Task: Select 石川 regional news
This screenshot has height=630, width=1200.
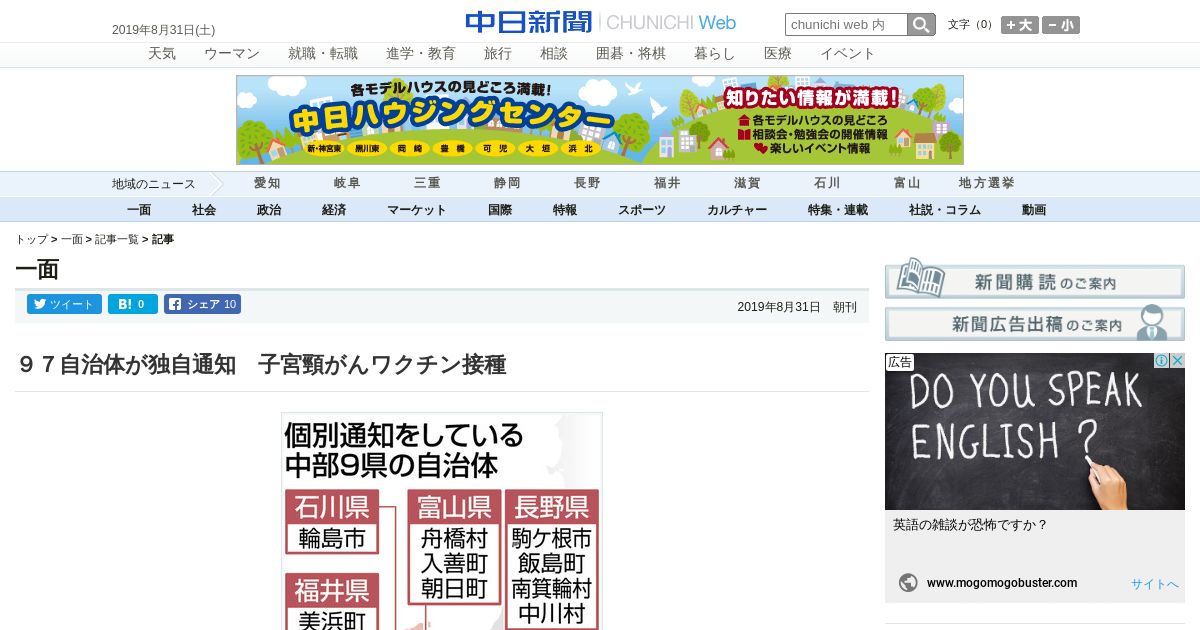Action: [827, 183]
